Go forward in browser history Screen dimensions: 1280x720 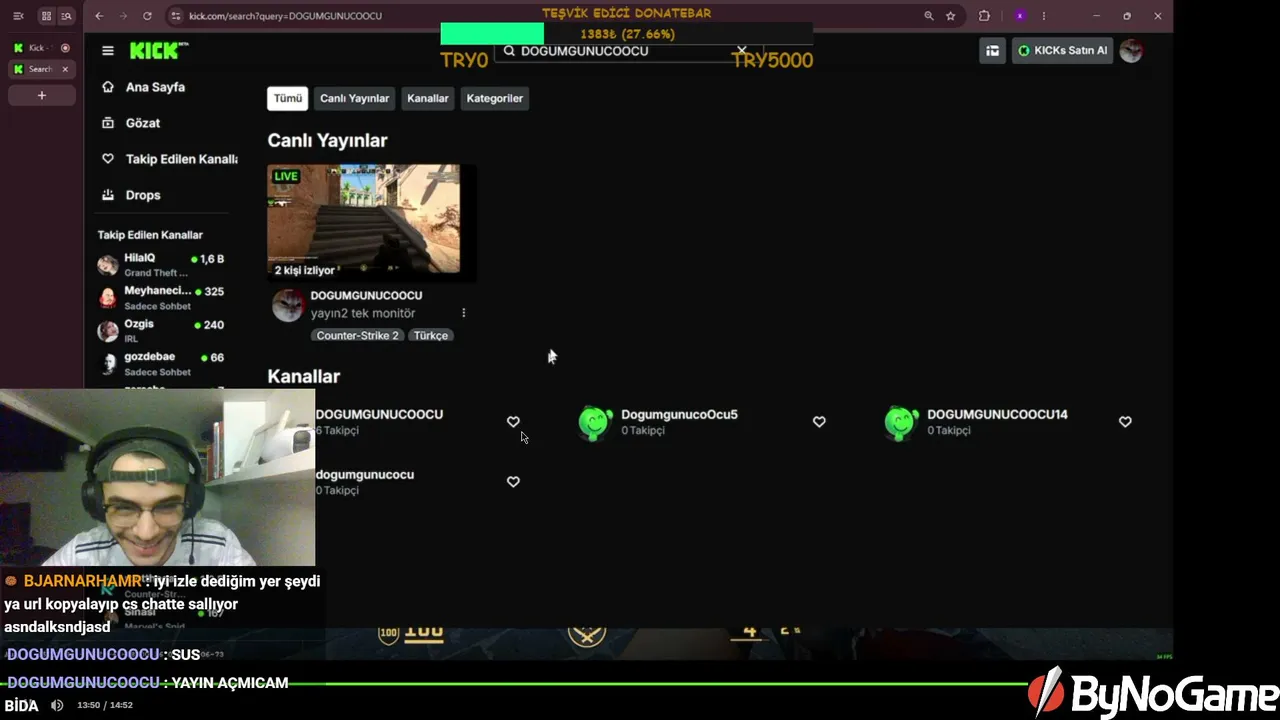tap(123, 16)
